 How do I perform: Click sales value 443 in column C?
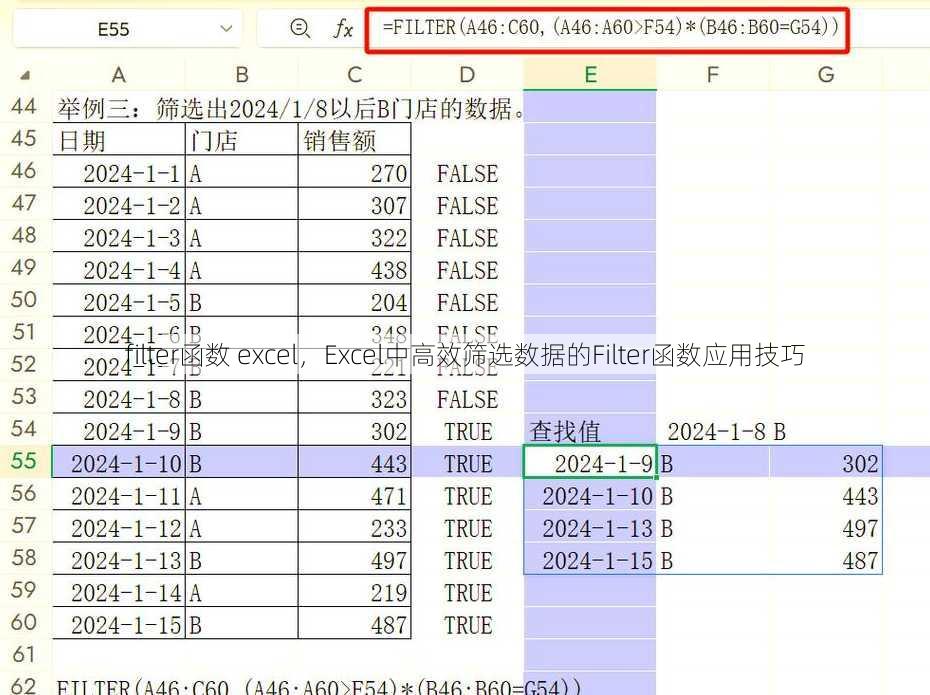[x=354, y=463]
